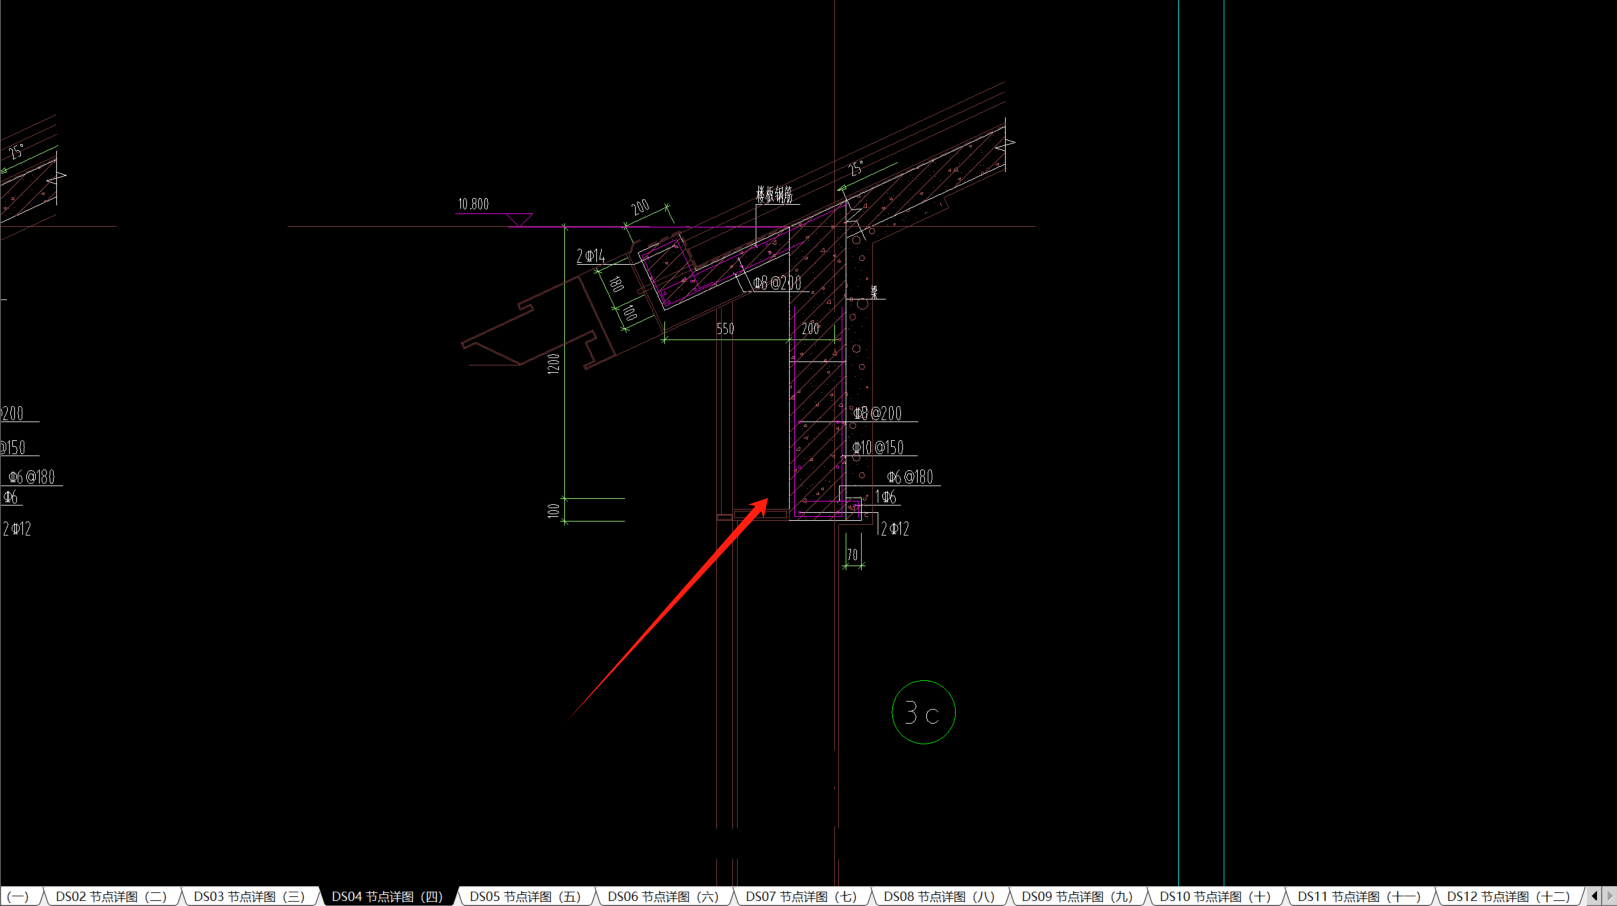Open the DS10 节点详图（十） tab
This screenshot has width=1617, height=906.
pos(1215,896)
